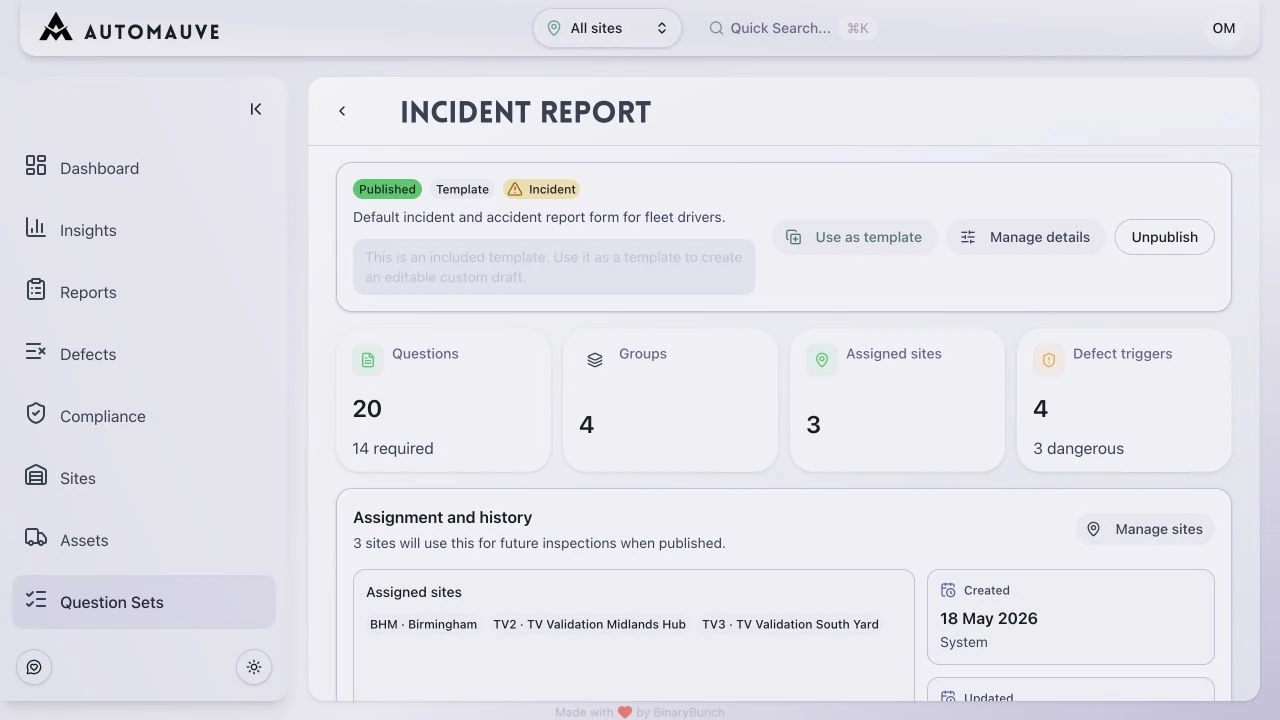Click the Assigned sites card pin icon
Image resolution: width=1280 pixels, height=720 pixels.
click(x=822, y=360)
